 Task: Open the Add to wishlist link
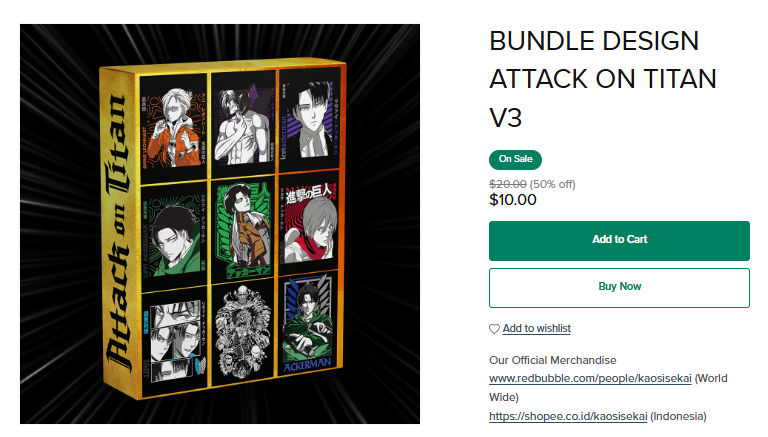[x=536, y=328]
